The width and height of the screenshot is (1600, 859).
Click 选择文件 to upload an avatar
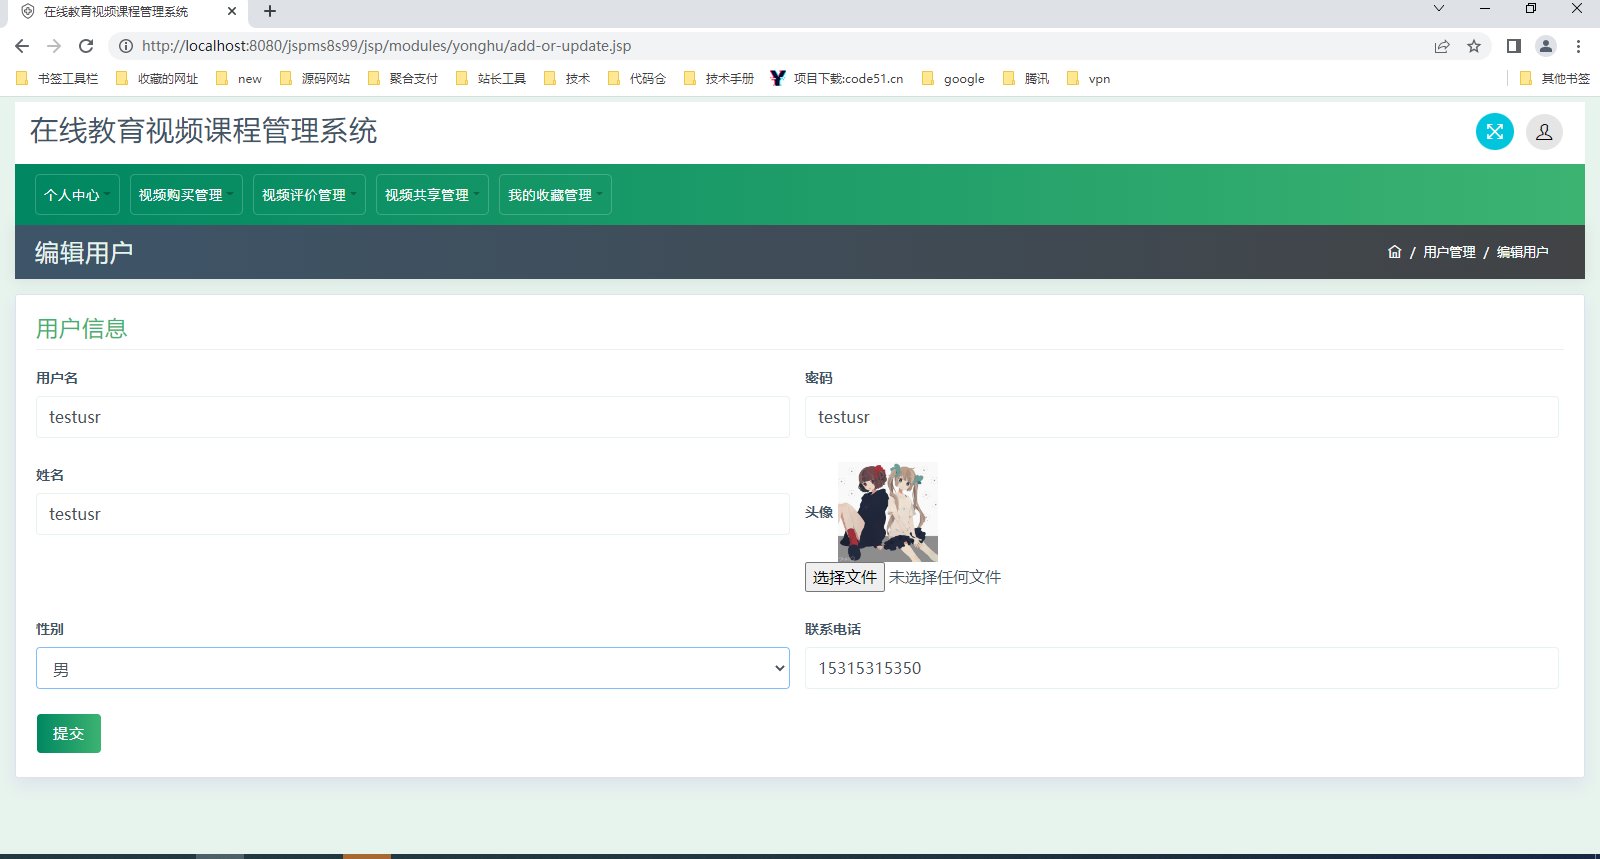[x=844, y=577]
